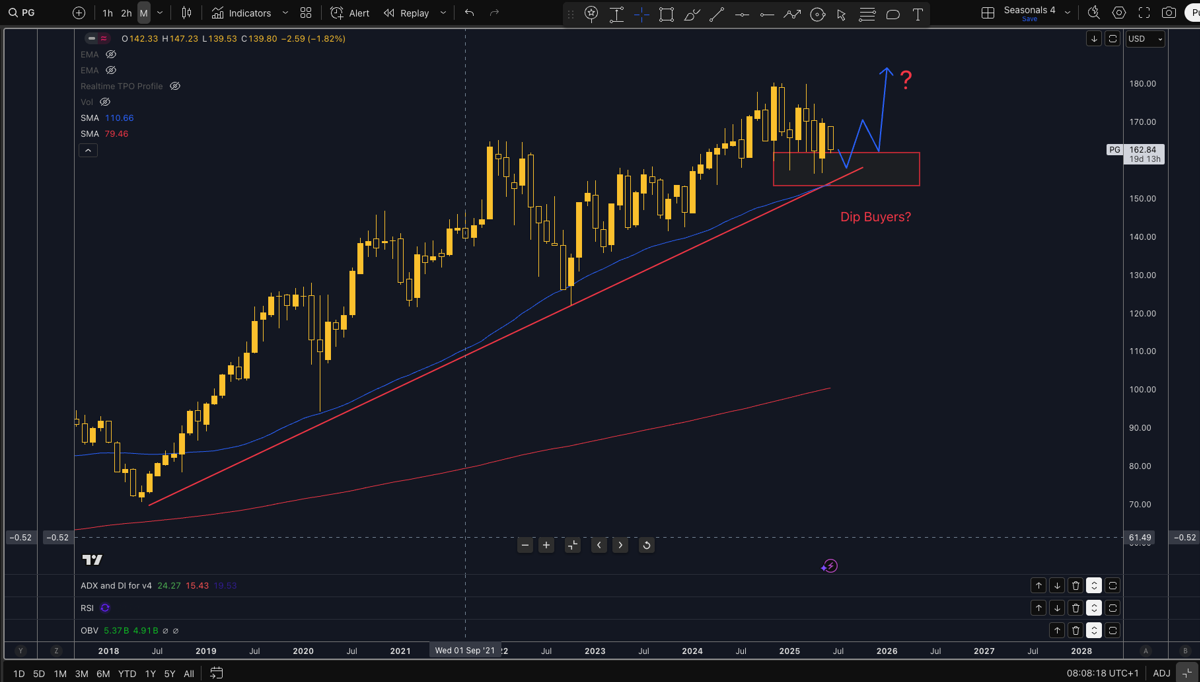Viewport: 1200px width, 682px height.
Task: Enter fullscreen mode
Action: pyautogui.click(x=1144, y=13)
